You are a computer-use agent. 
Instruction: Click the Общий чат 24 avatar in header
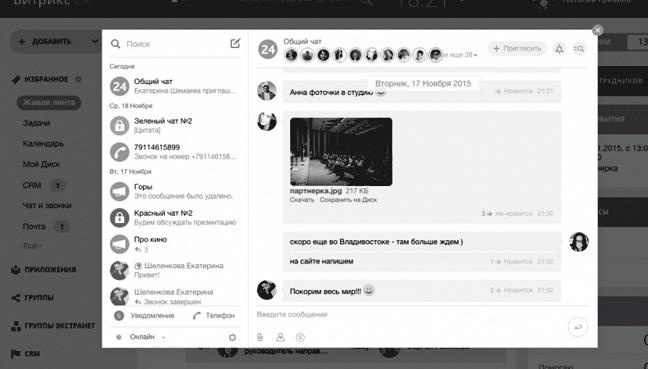pos(267,50)
